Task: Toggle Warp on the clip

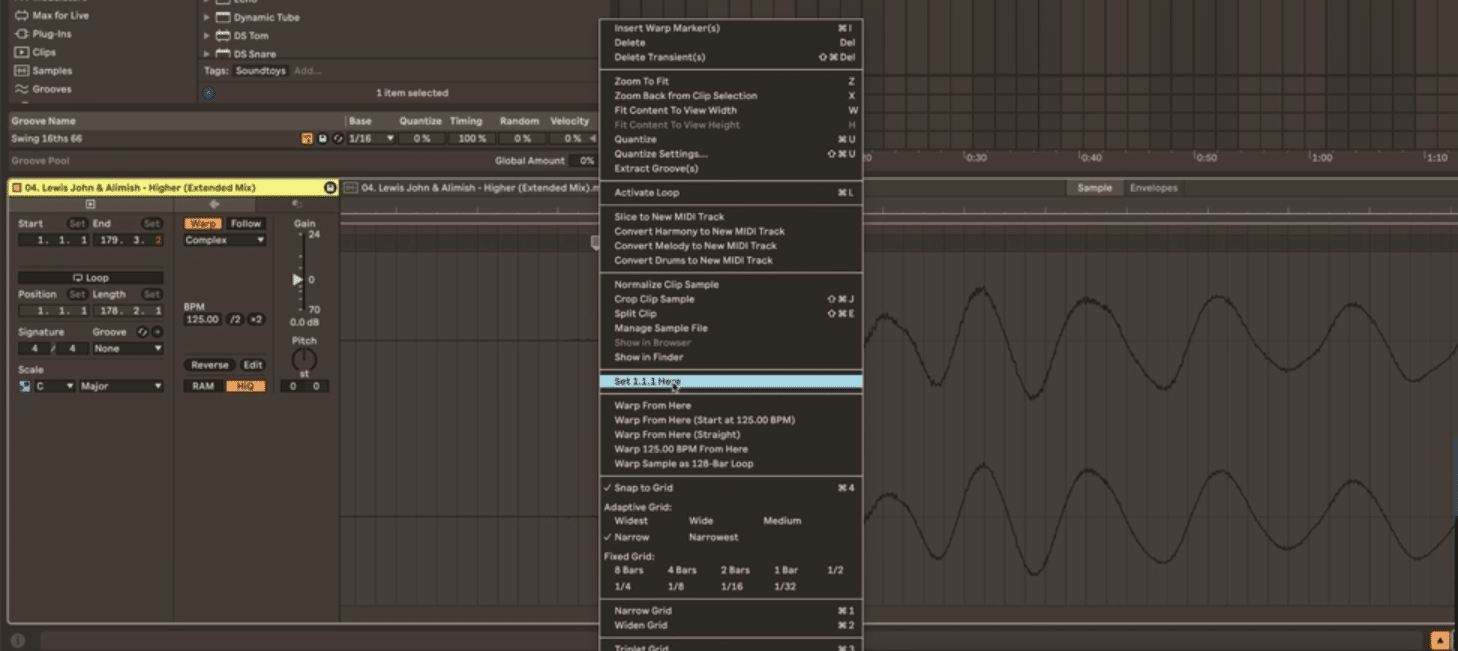Action: (203, 223)
